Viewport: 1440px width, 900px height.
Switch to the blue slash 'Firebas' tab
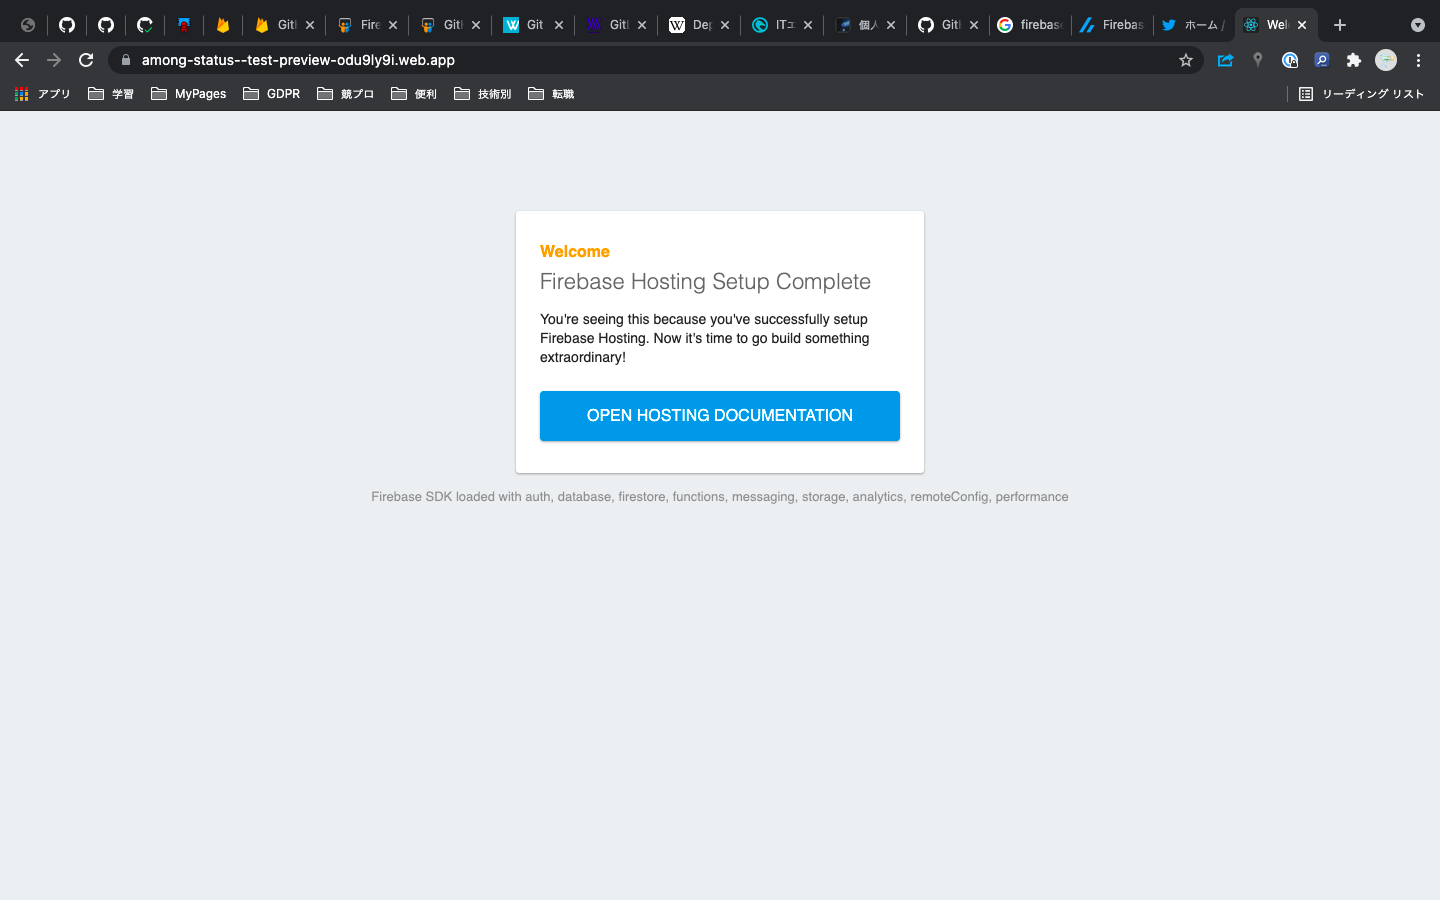(1111, 25)
